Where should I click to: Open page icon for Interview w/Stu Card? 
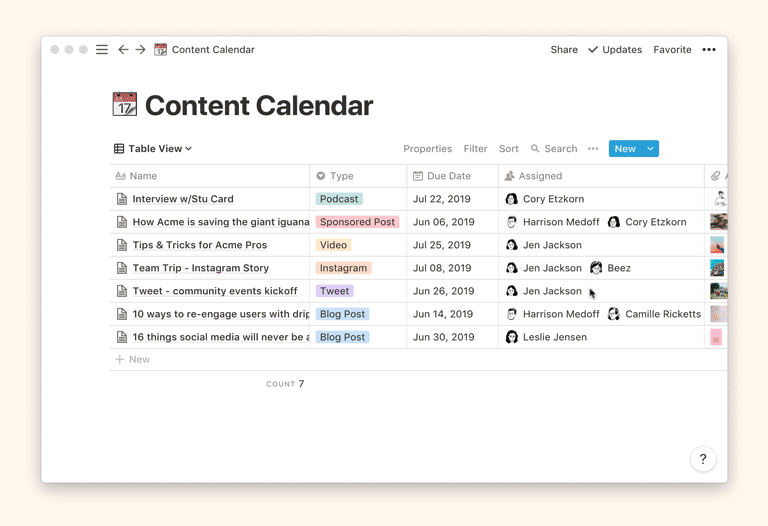pyautogui.click(x=122, y=199)
